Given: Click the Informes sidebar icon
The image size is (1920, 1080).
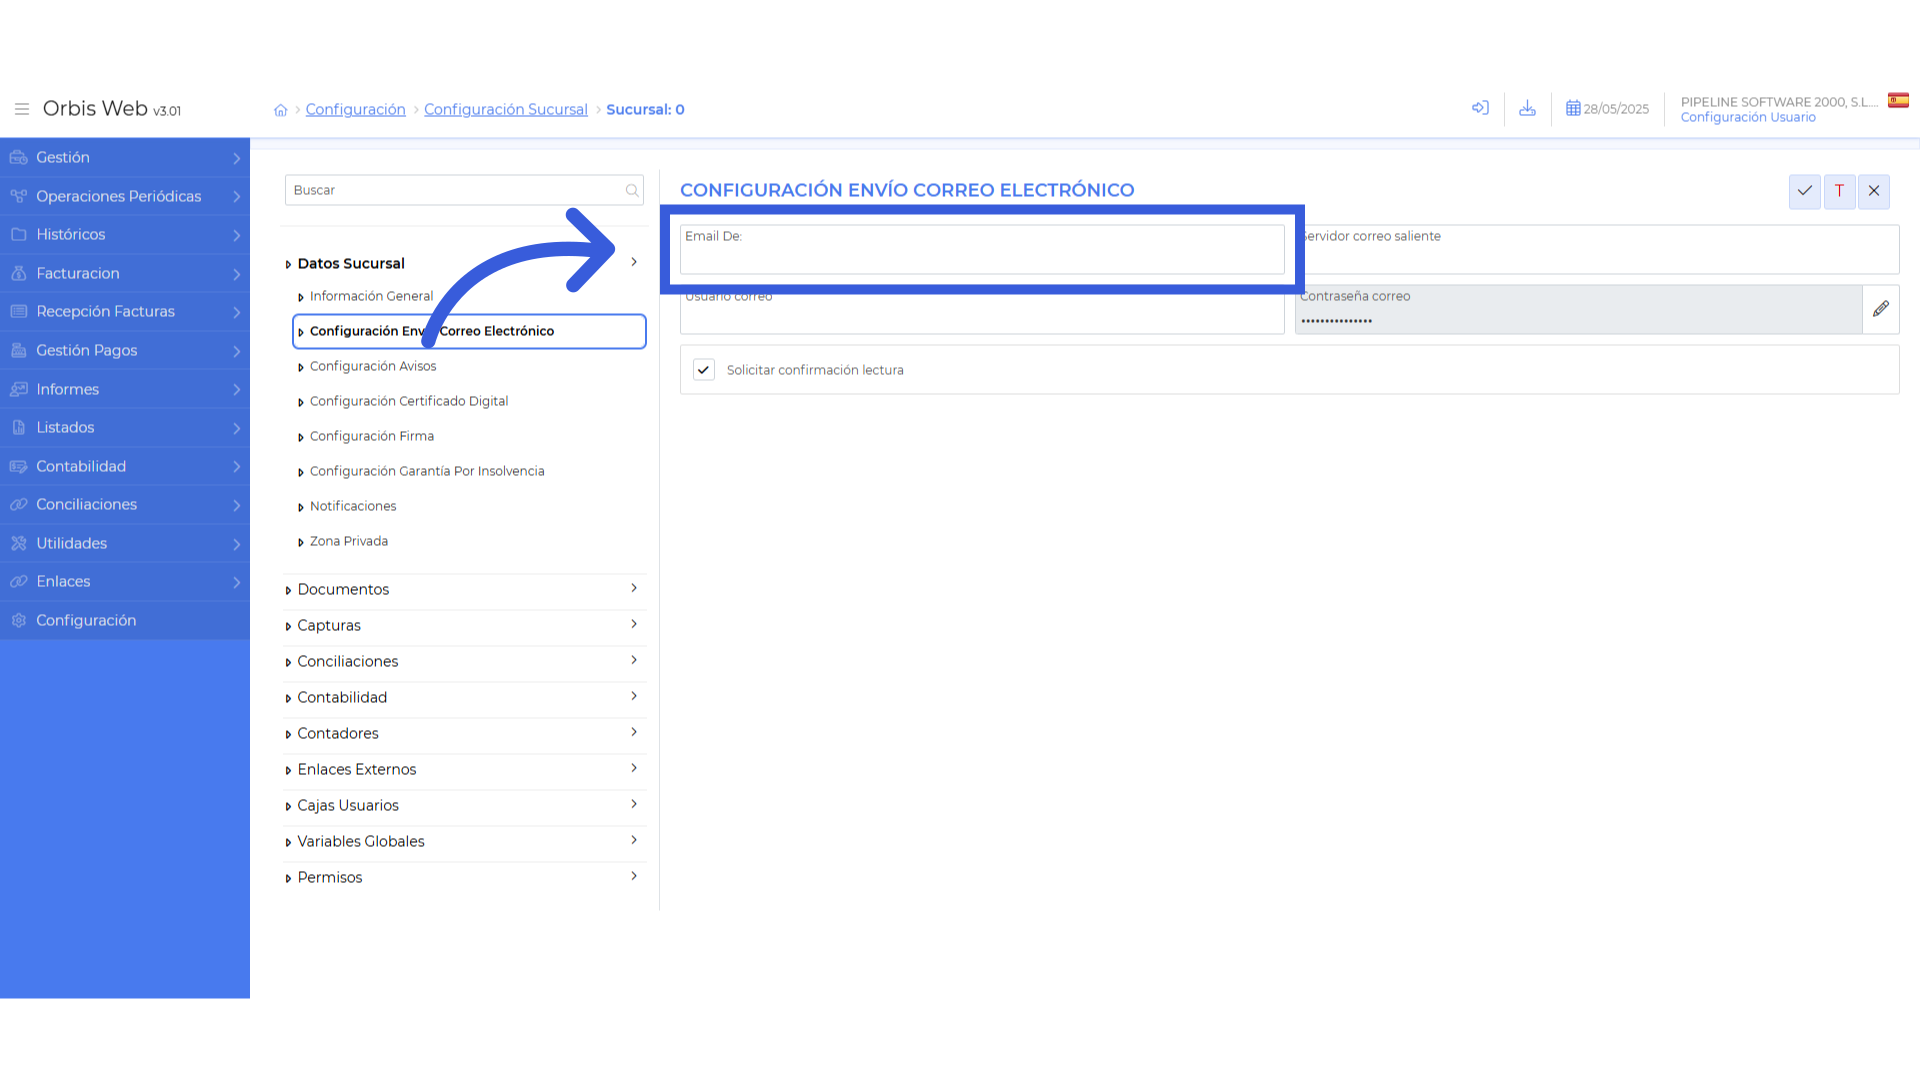Looking at the screenshot, I should click(x=18, y=389).
